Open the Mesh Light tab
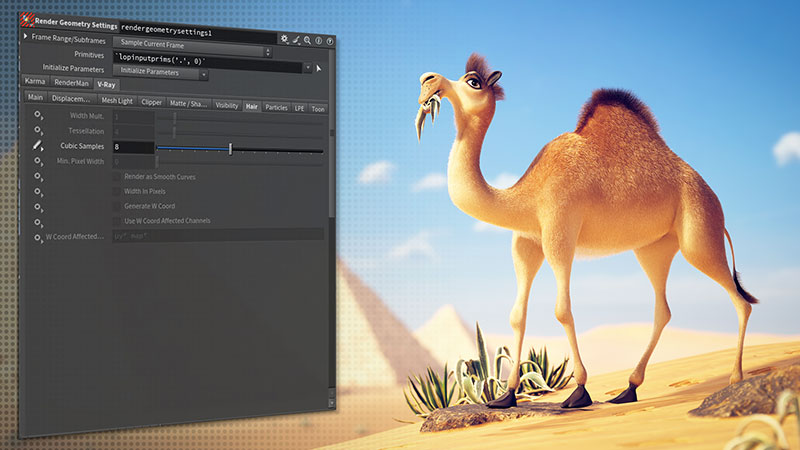 [x=117, y=100]
